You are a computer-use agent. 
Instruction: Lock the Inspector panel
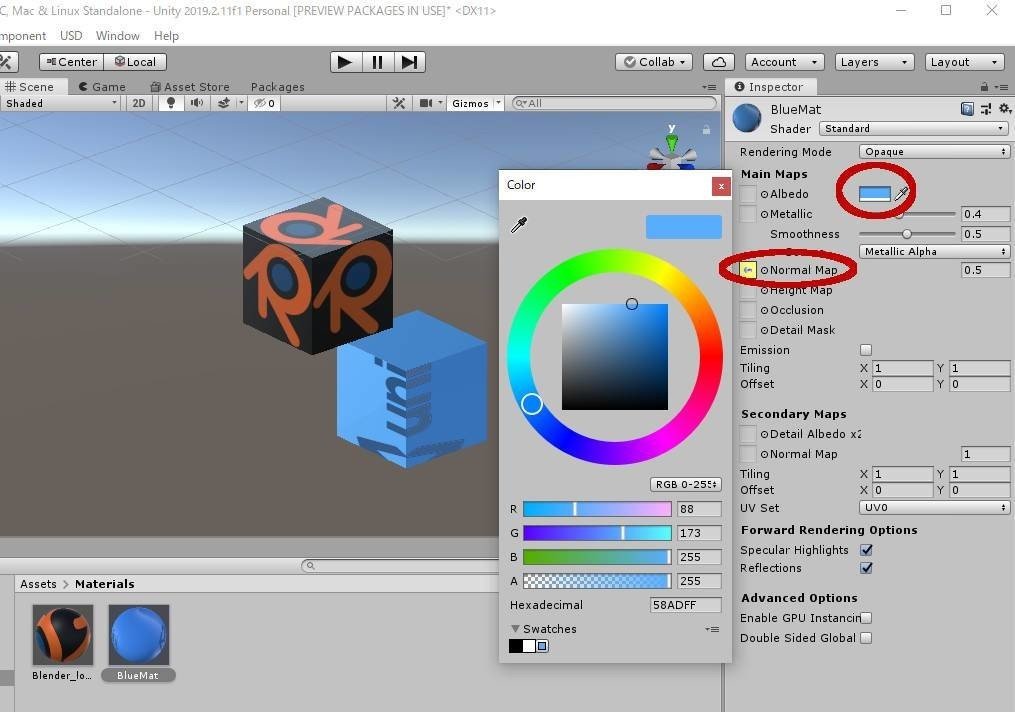tap(984, 87)
